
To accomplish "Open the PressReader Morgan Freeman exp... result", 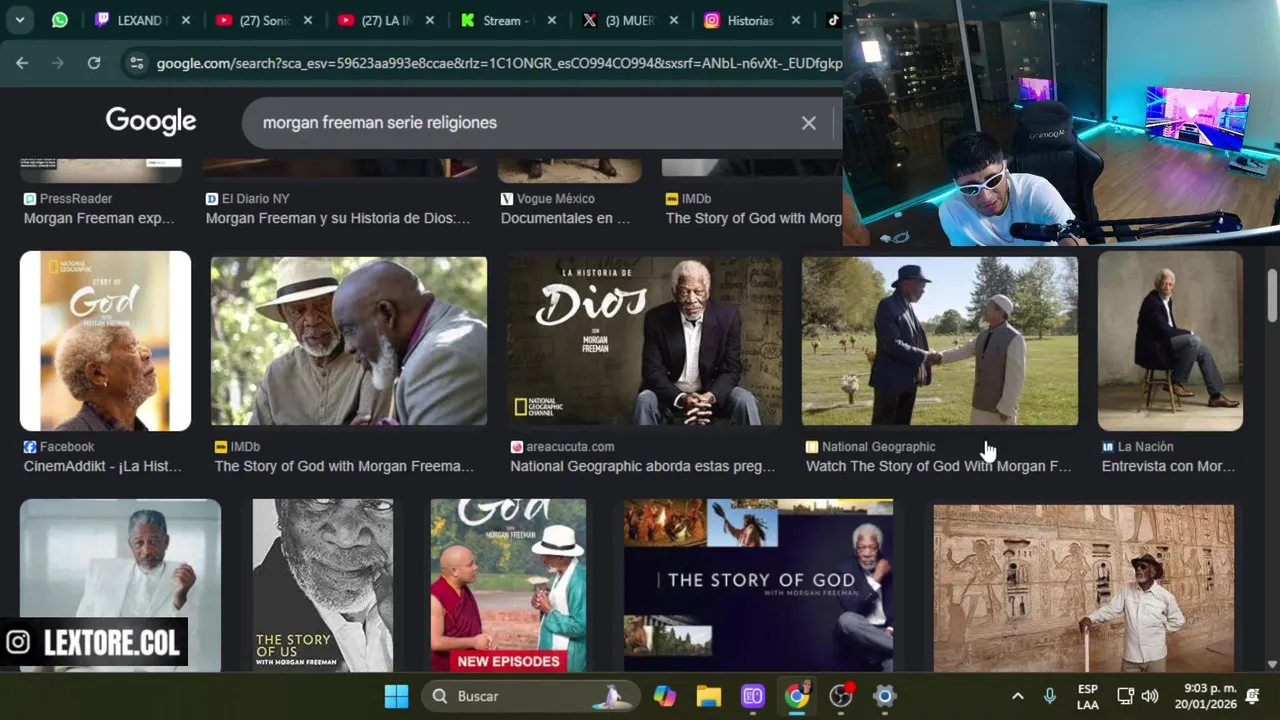I will point(99,218).
